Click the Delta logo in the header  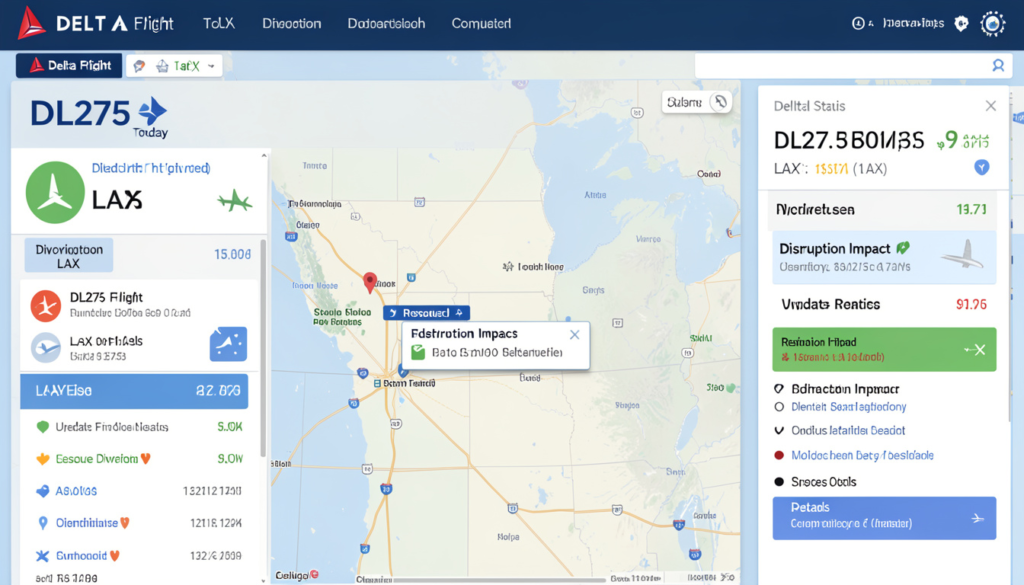(x=31, y=24)
